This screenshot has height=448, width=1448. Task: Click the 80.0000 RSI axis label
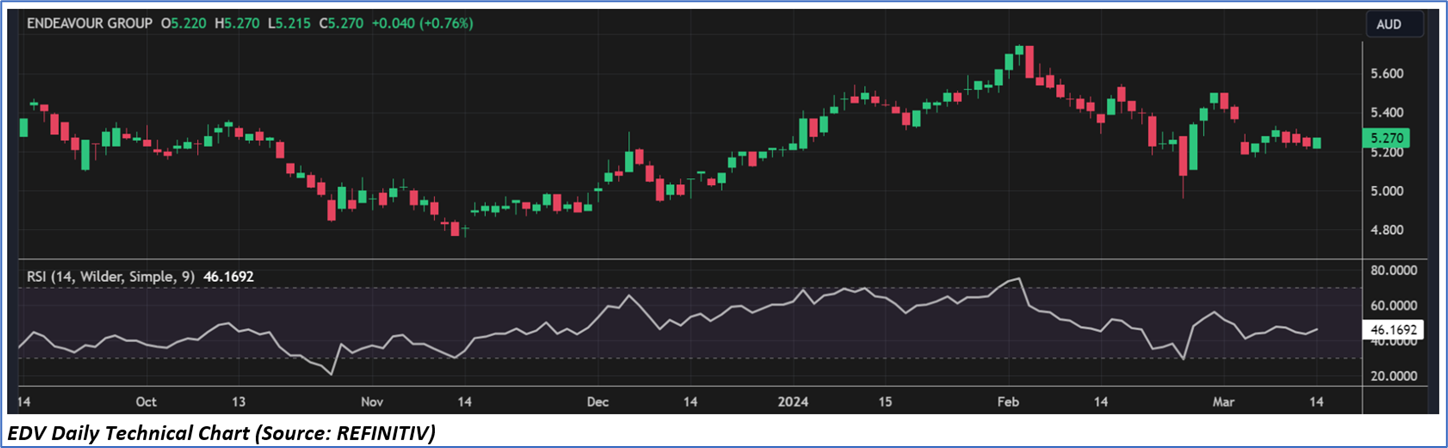pos(1396,270)
